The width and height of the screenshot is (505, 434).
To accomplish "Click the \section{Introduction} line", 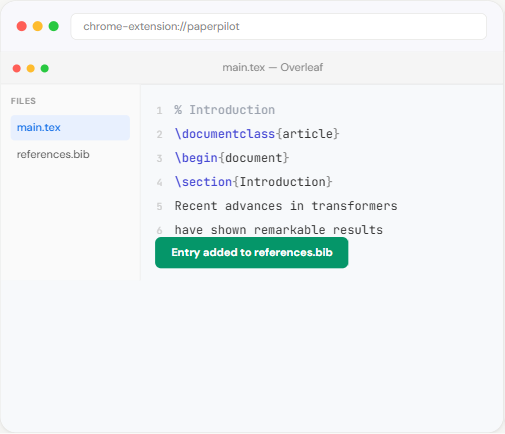I will click(x=254, y=182).
